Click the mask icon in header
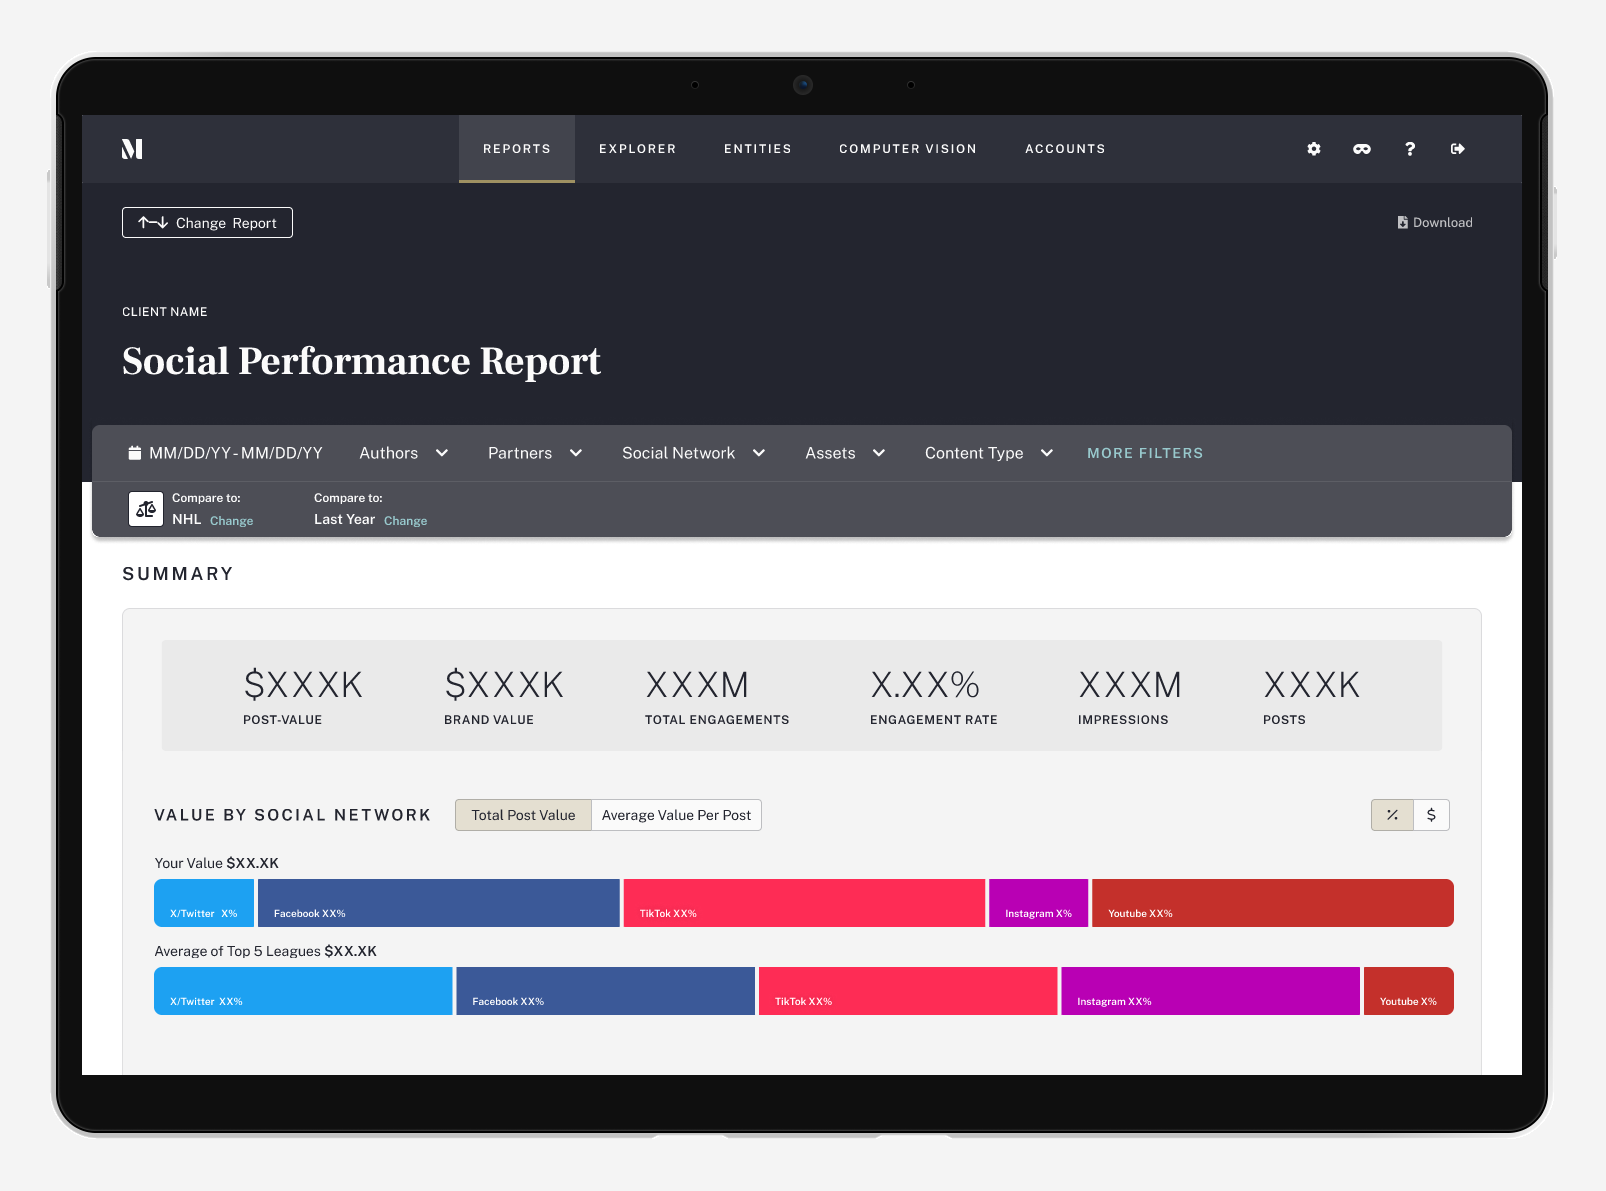The image size is (1606, 1191). click(1362, 149)
